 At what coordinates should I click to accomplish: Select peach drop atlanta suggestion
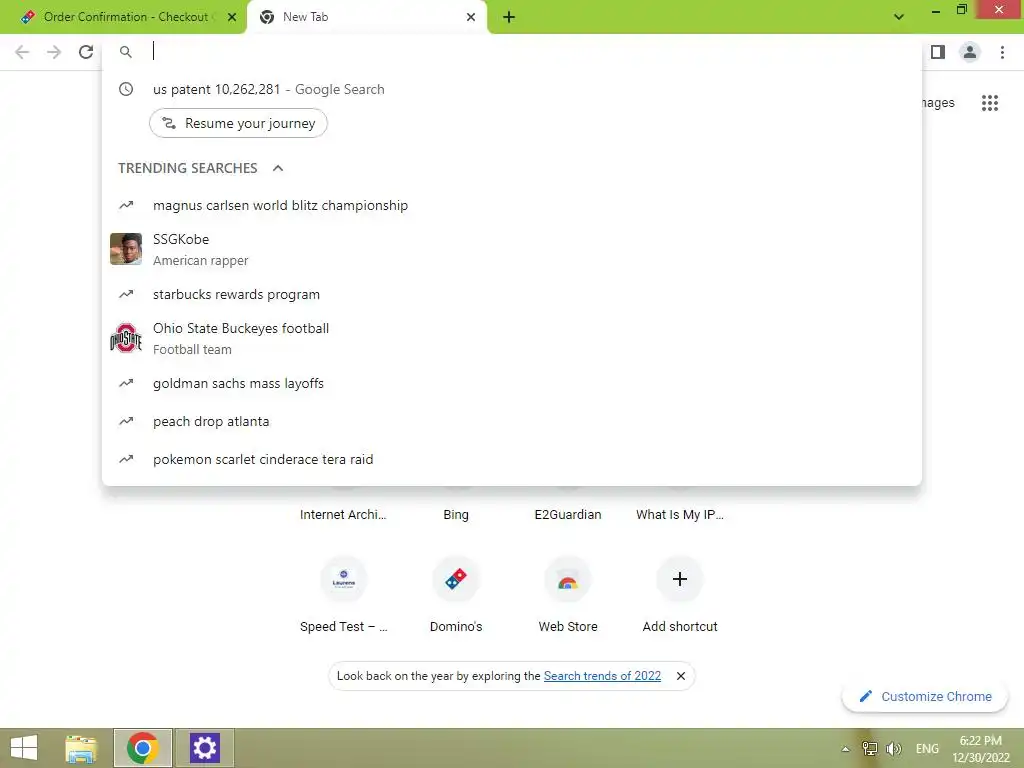(512, 421)
